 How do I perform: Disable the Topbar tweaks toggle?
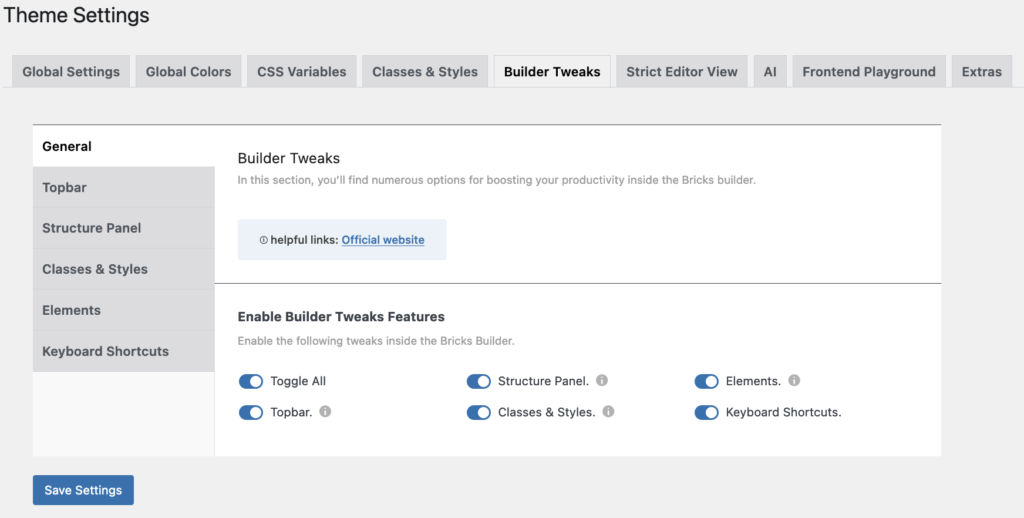(x=251, y=413)
